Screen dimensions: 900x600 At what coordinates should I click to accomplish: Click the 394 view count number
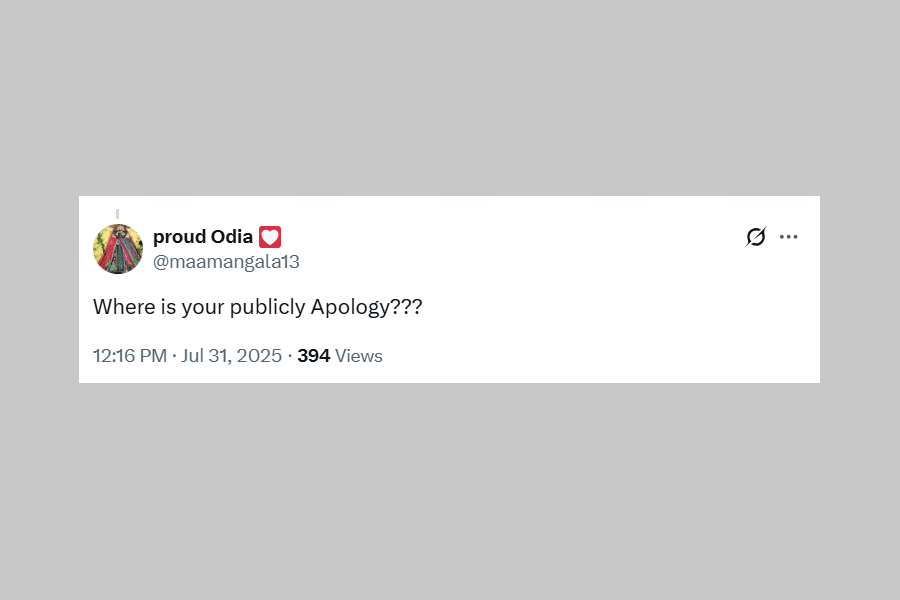click(x=313, y=356)
